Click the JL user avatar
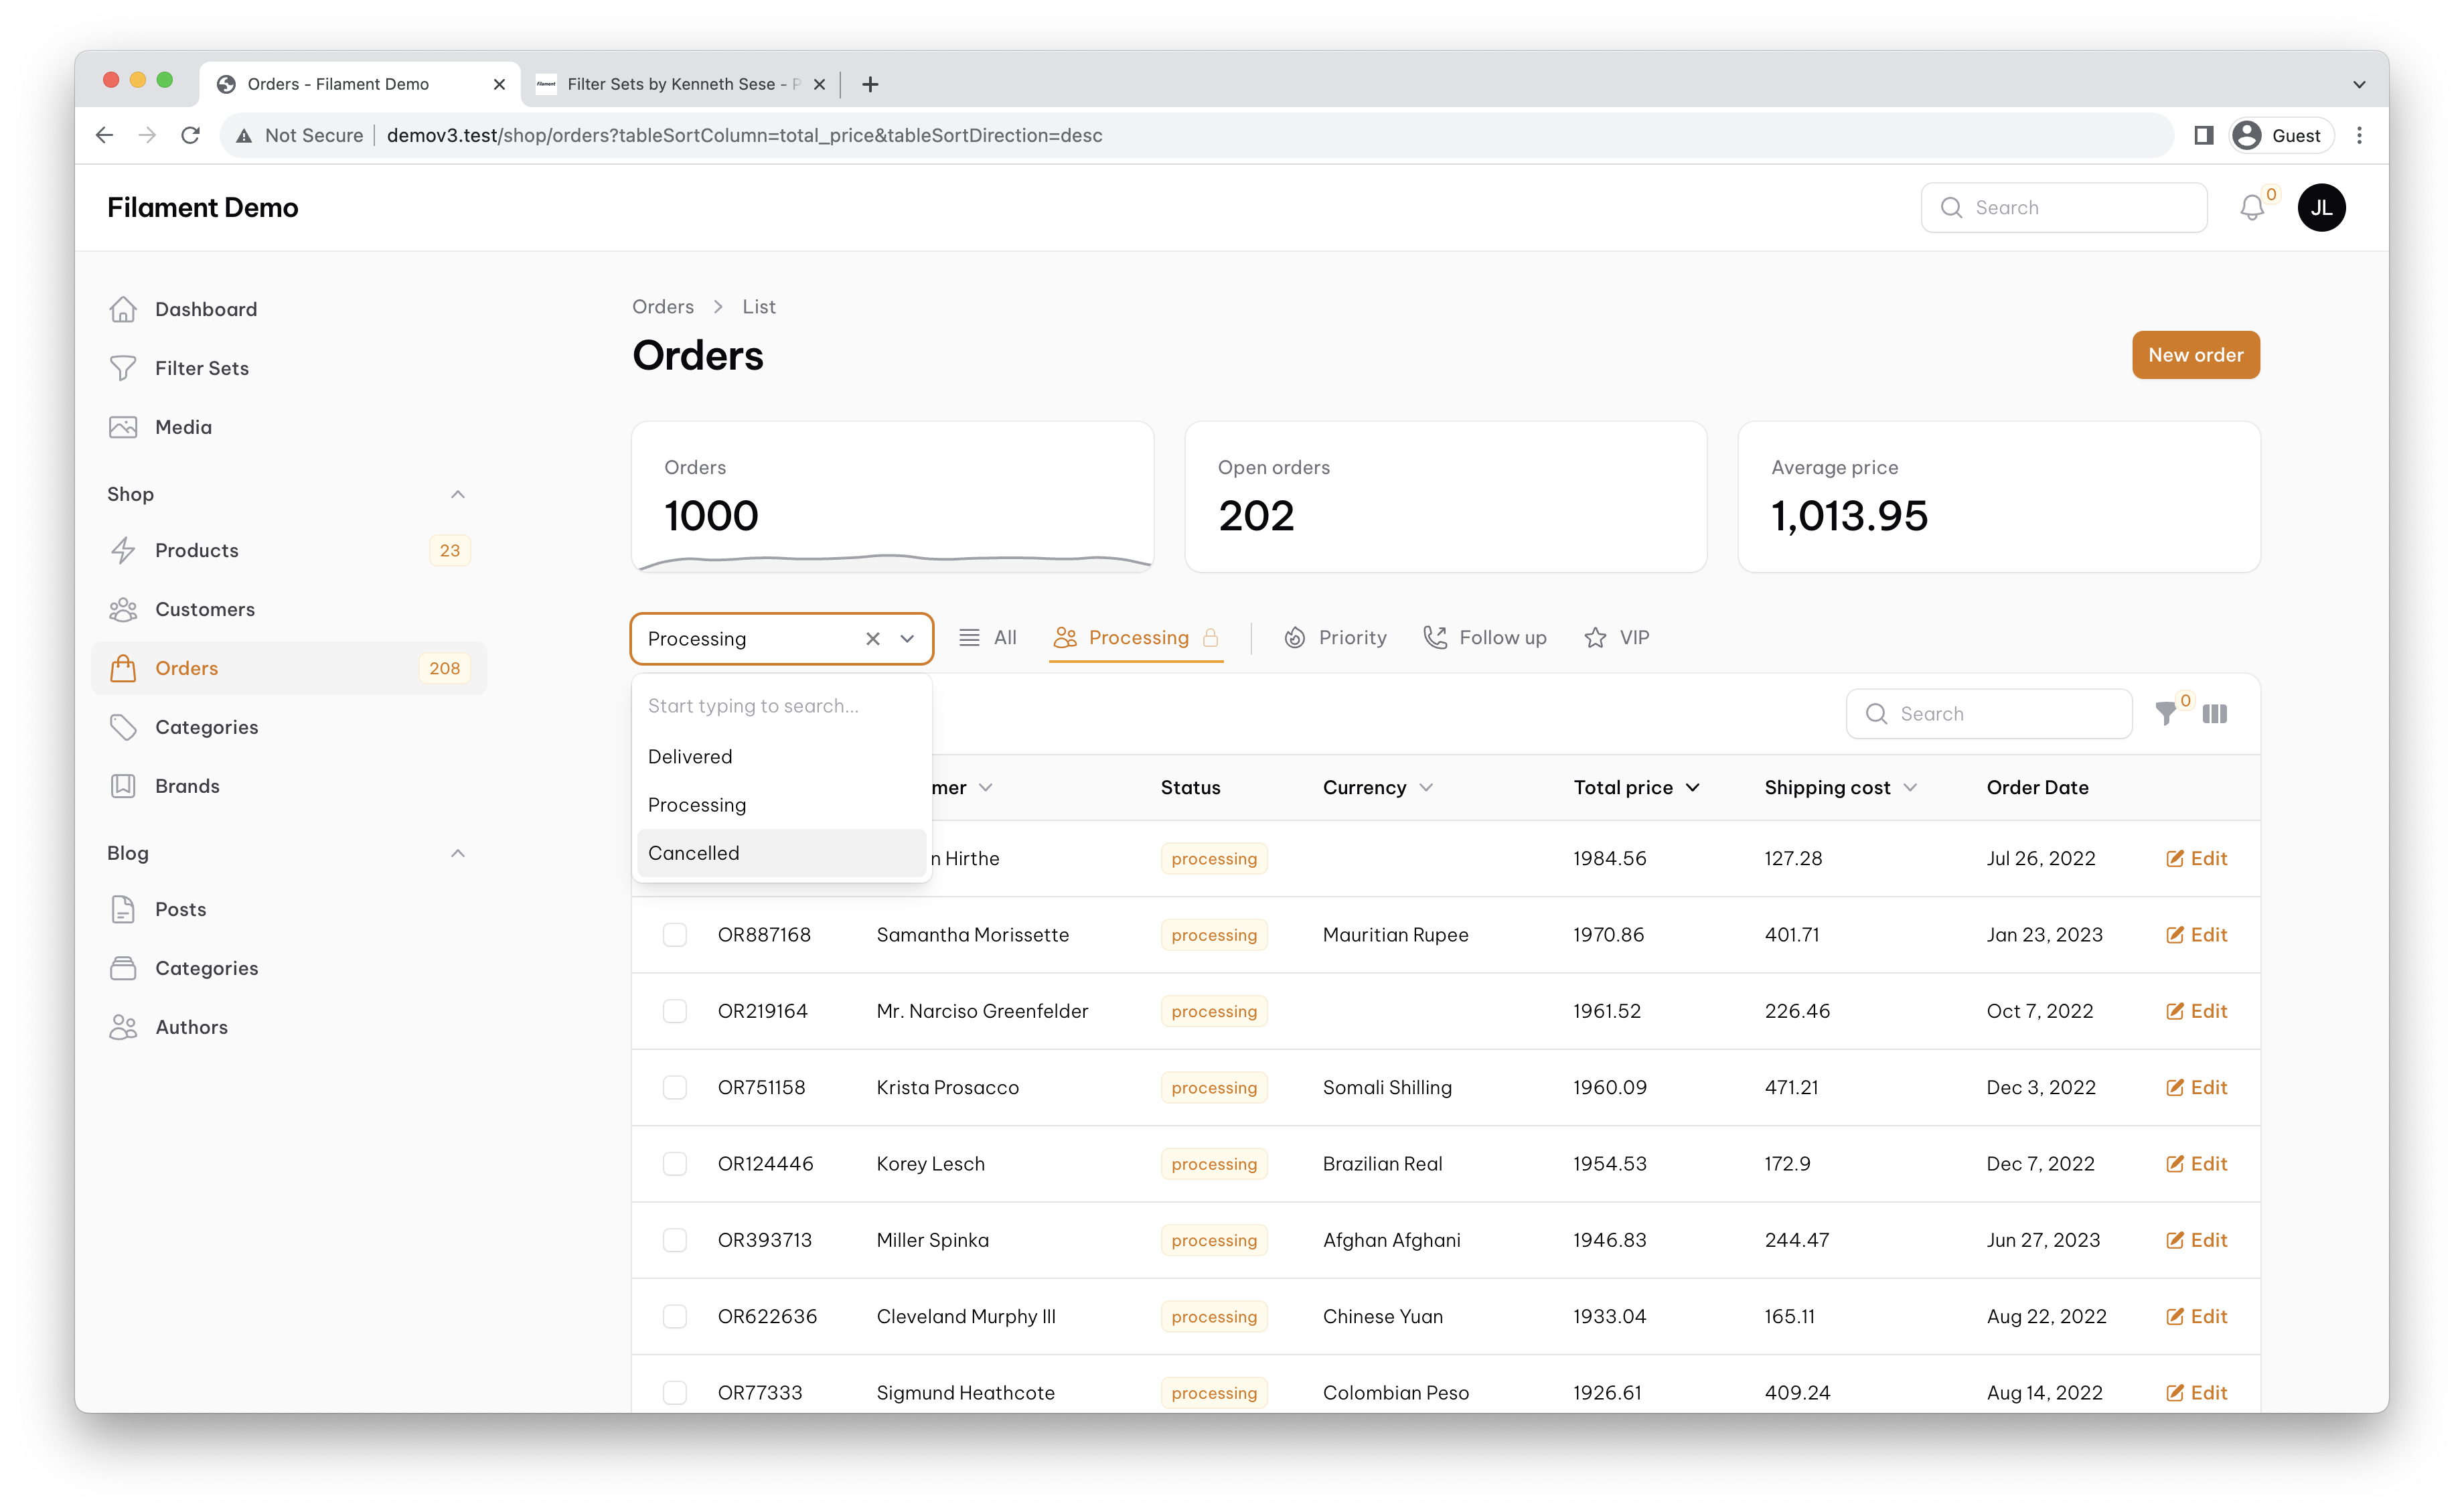2464x1512 pixels. (2322, 207)
